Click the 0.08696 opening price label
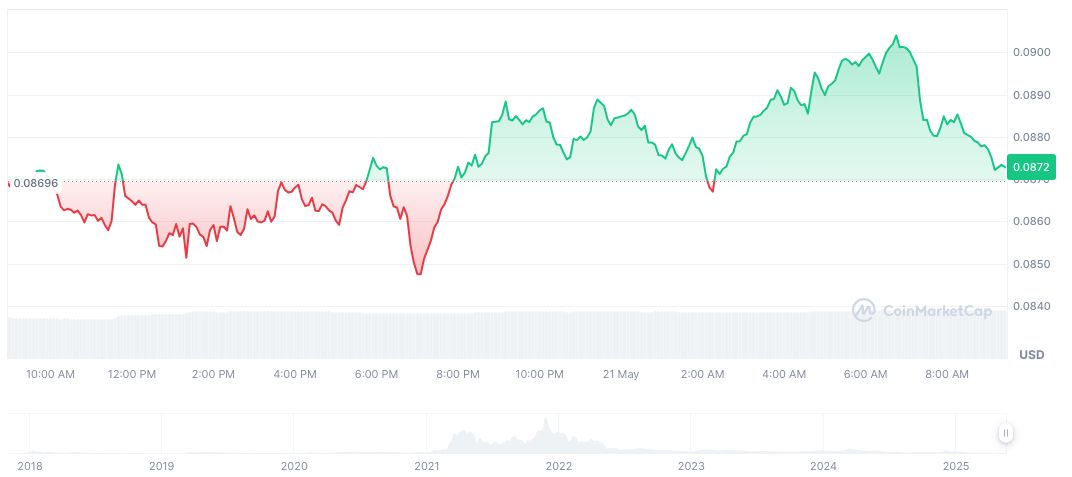This screenshot has width=1072, height=477. coord(36,184)
